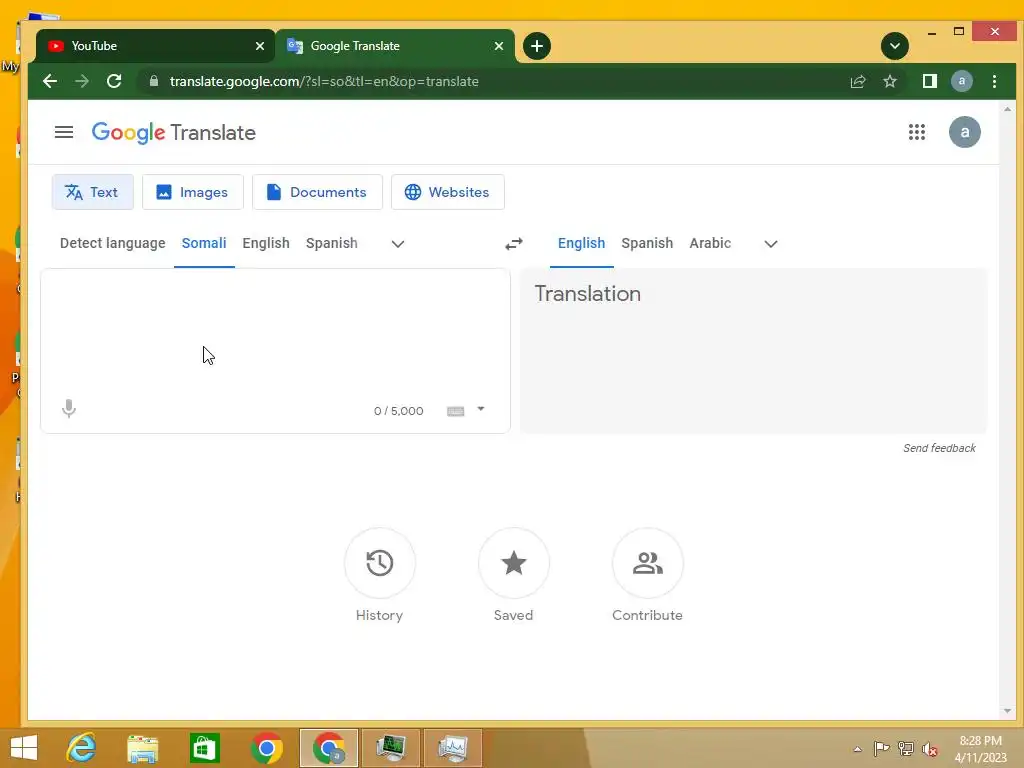Open the tab search dropdown
The height and width of the screenshot is (768, 1024).
point(895,46)
